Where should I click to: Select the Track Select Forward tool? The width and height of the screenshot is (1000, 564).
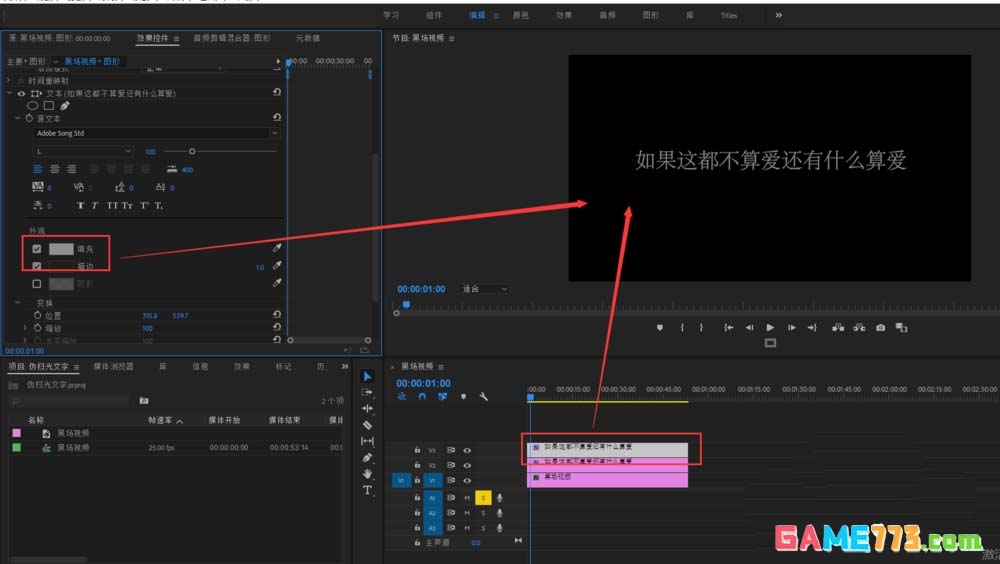click(367, 392)
